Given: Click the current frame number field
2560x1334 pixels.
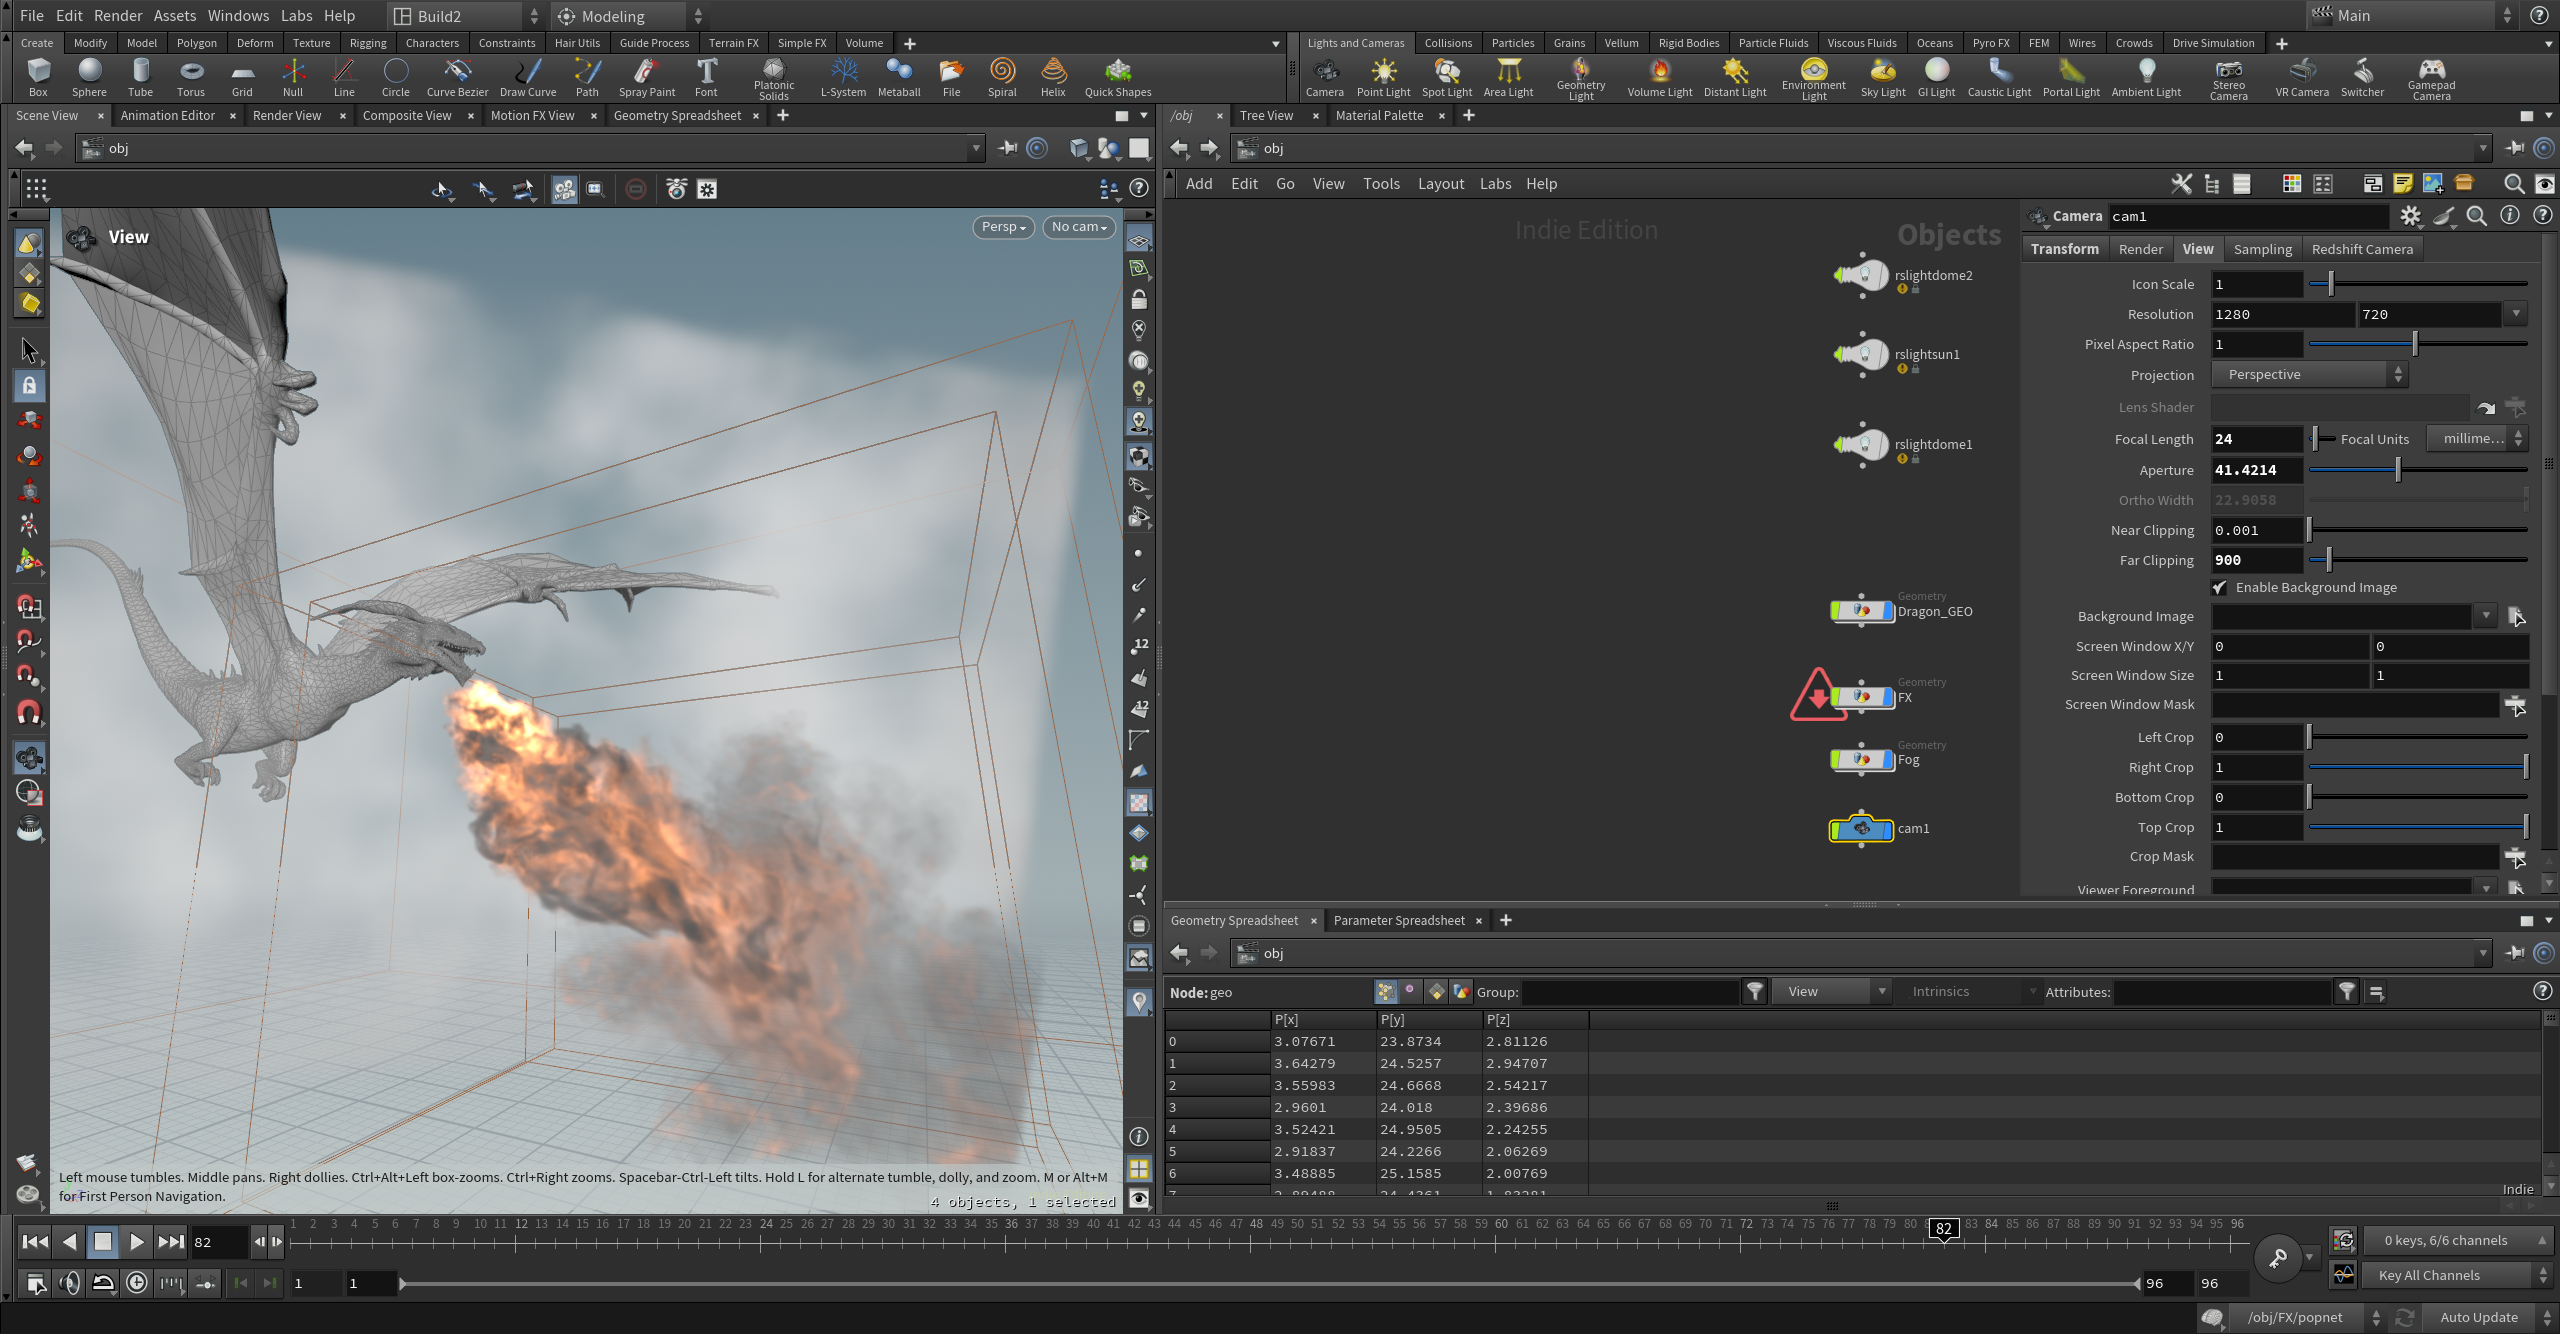Looking at the screenshot, I should (x=220, y=1242).
